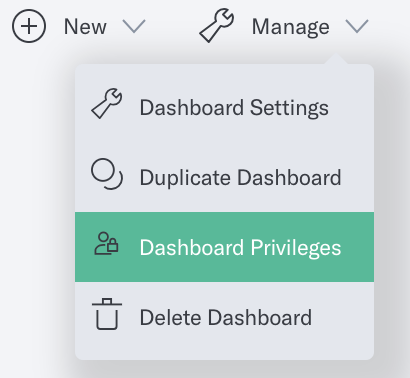Click the "Delete Dashboard" text label
410x378 pixels.
(226, 317)
